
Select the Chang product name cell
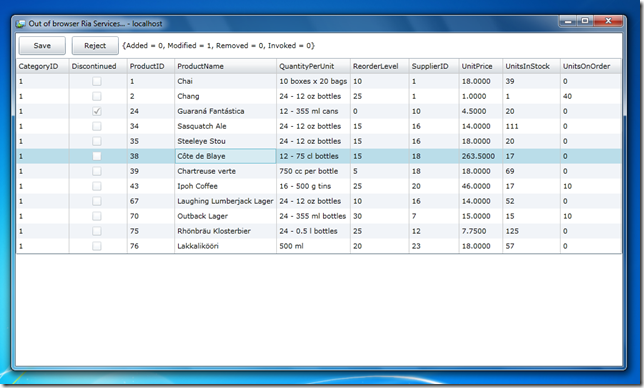[225, 96]
